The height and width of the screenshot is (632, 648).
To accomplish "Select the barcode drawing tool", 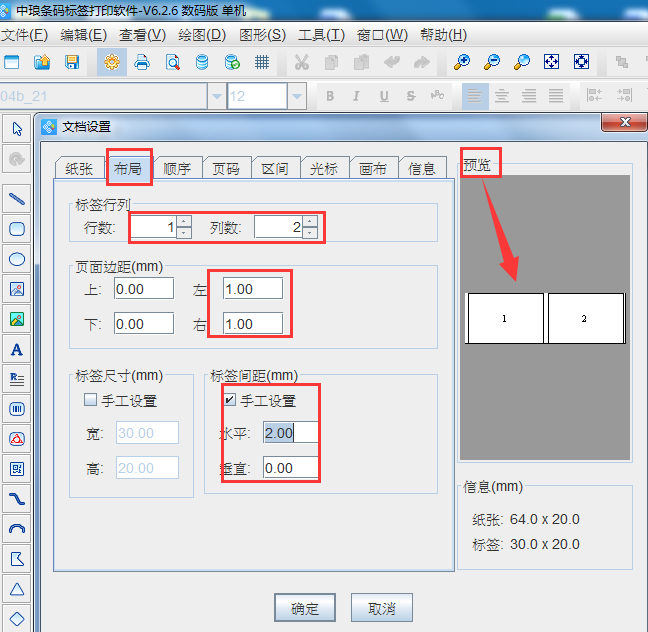I will coord(17,408).
